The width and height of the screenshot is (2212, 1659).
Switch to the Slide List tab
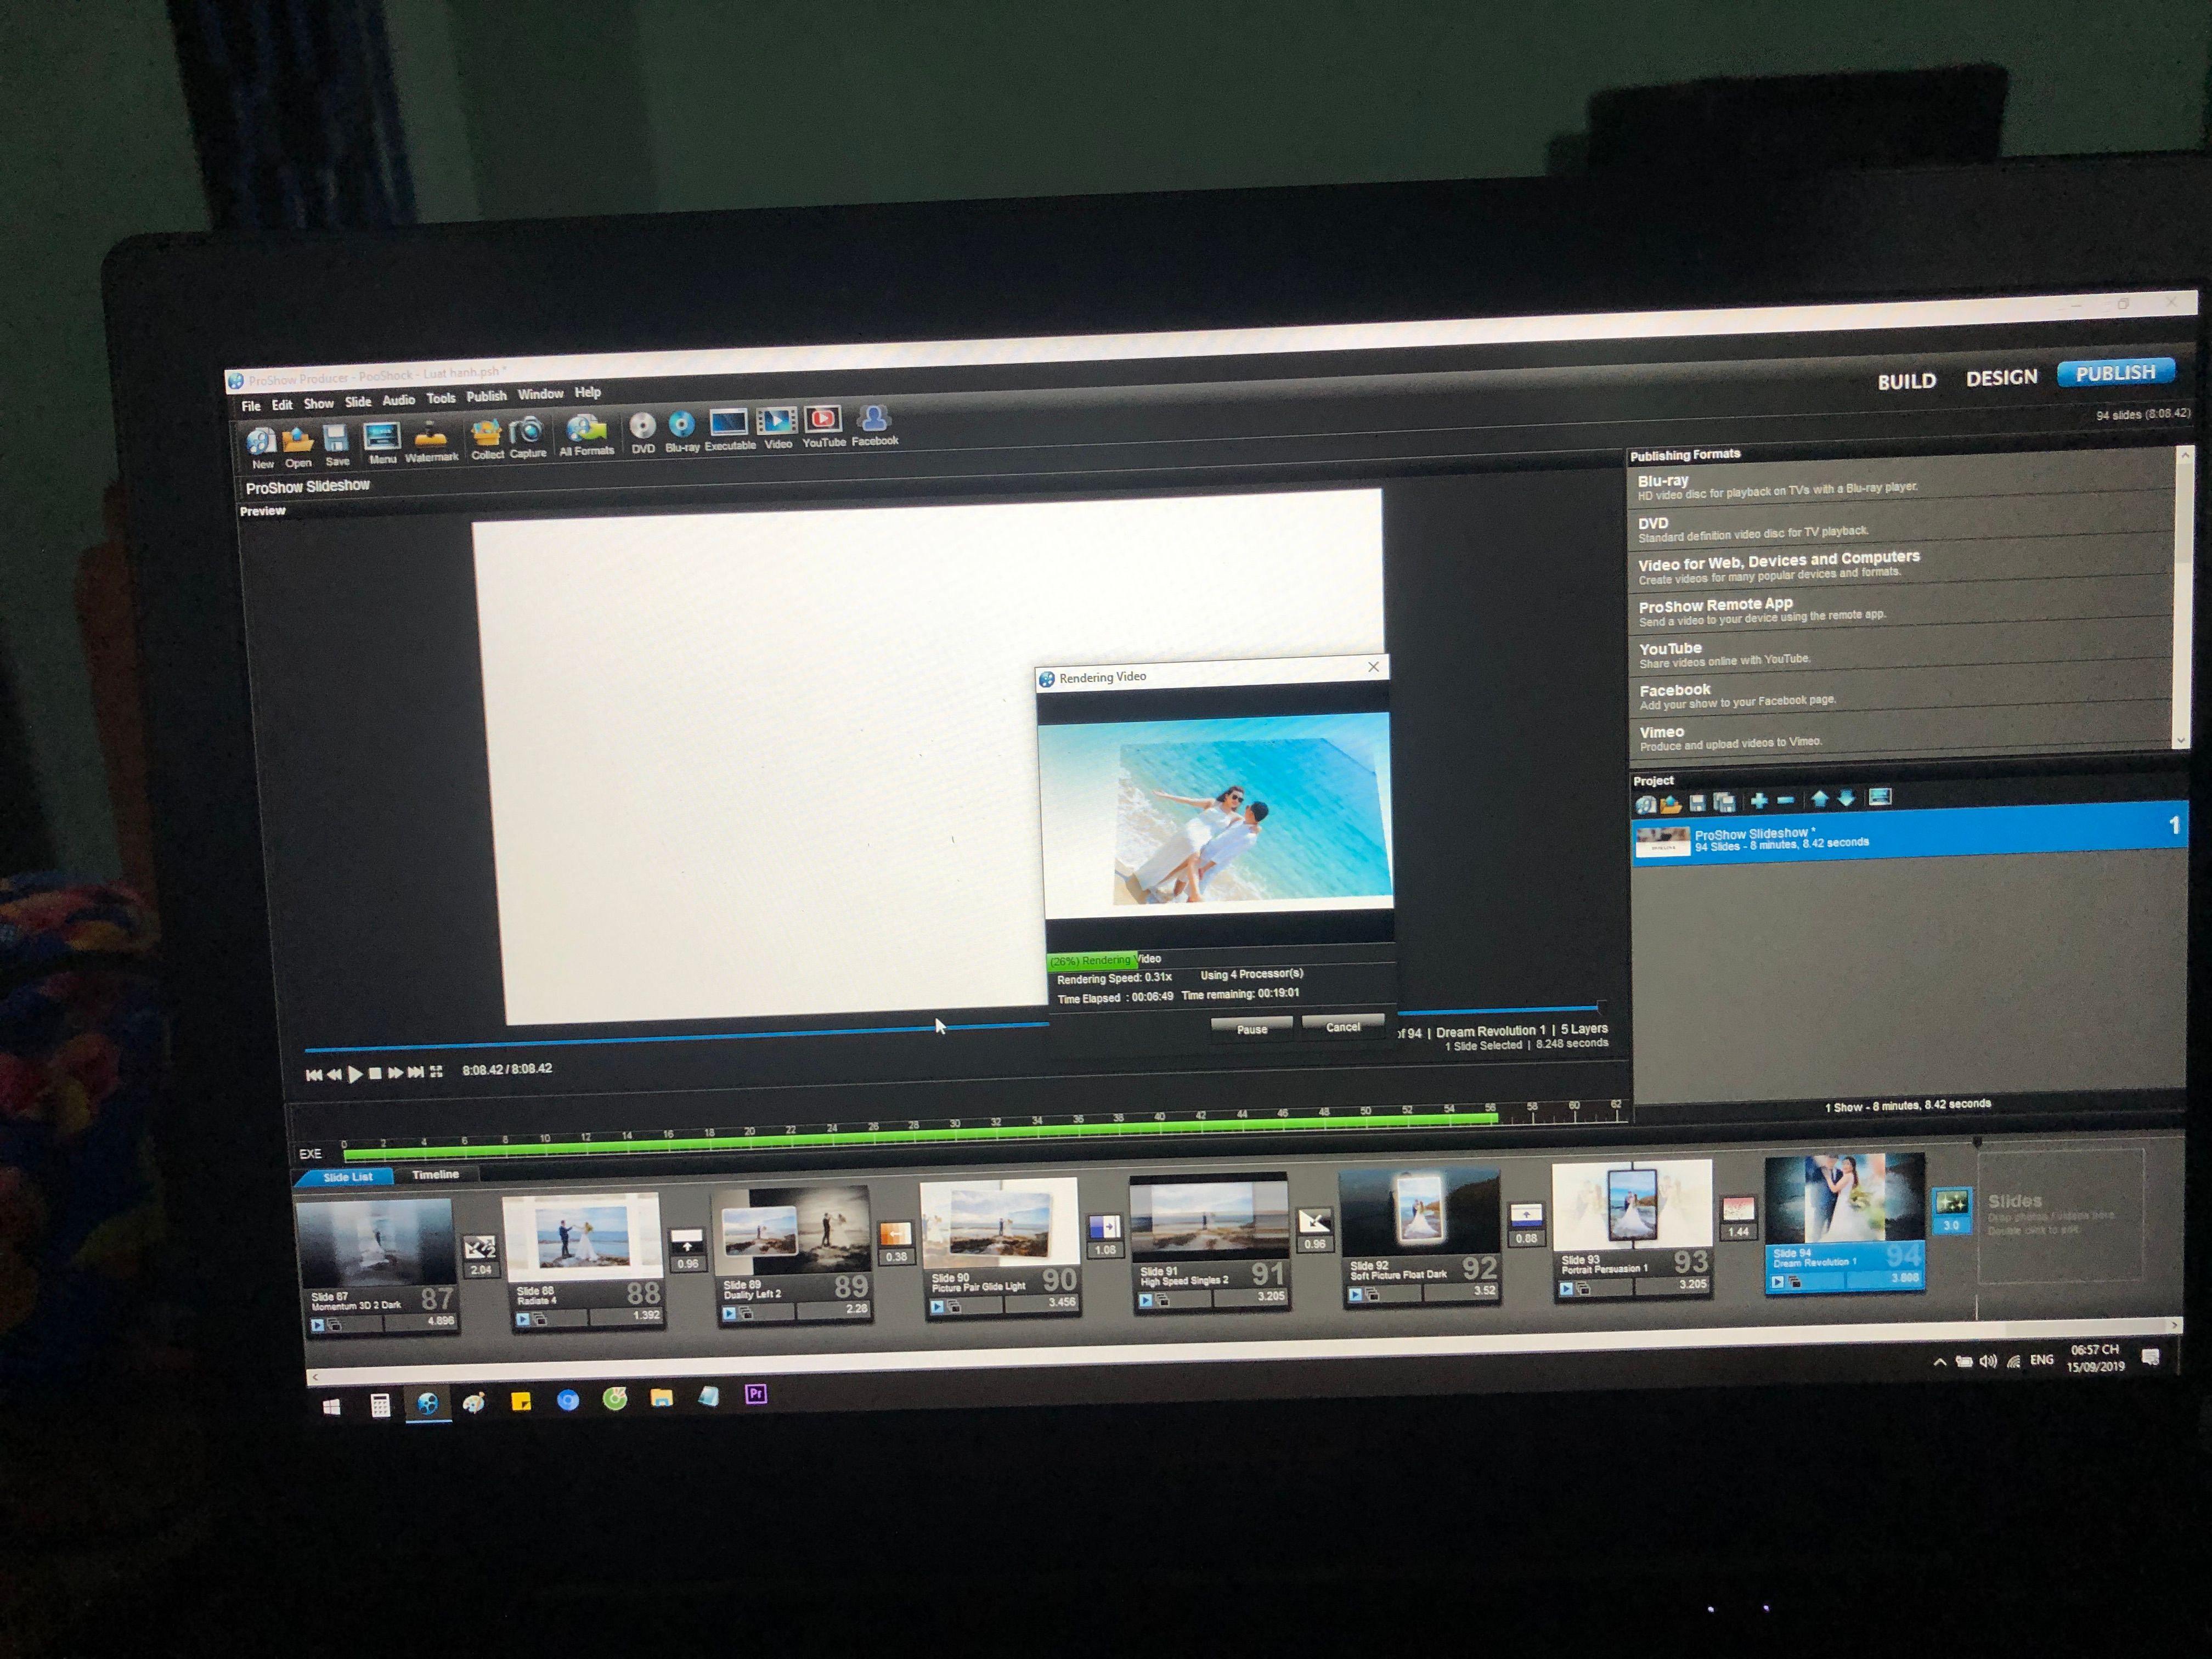coord(347,1177)
